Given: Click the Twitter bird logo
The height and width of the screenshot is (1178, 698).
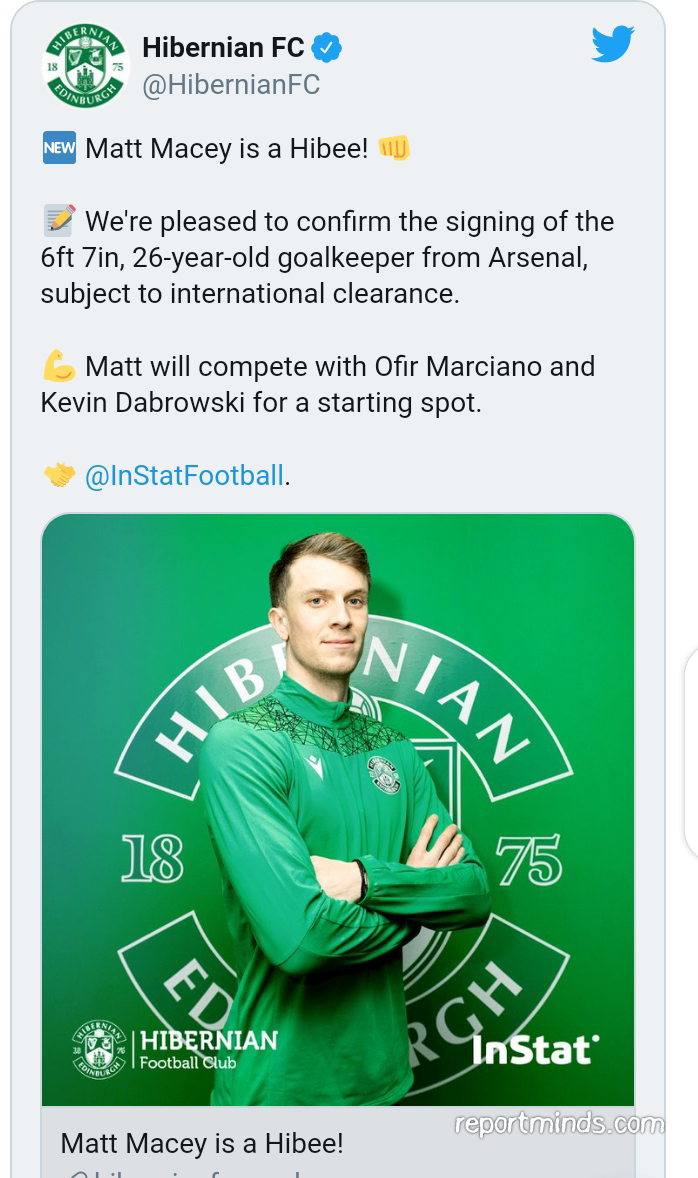Looking at the screenshot, I should [612, 44].
